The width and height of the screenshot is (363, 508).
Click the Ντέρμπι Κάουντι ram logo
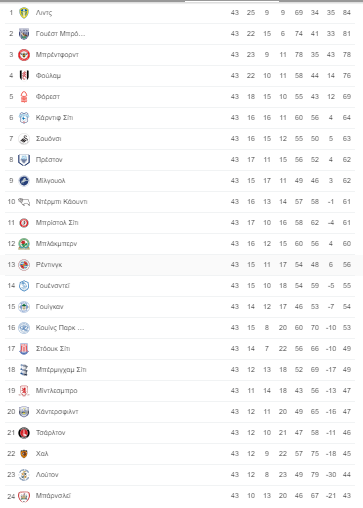point(24,202)
